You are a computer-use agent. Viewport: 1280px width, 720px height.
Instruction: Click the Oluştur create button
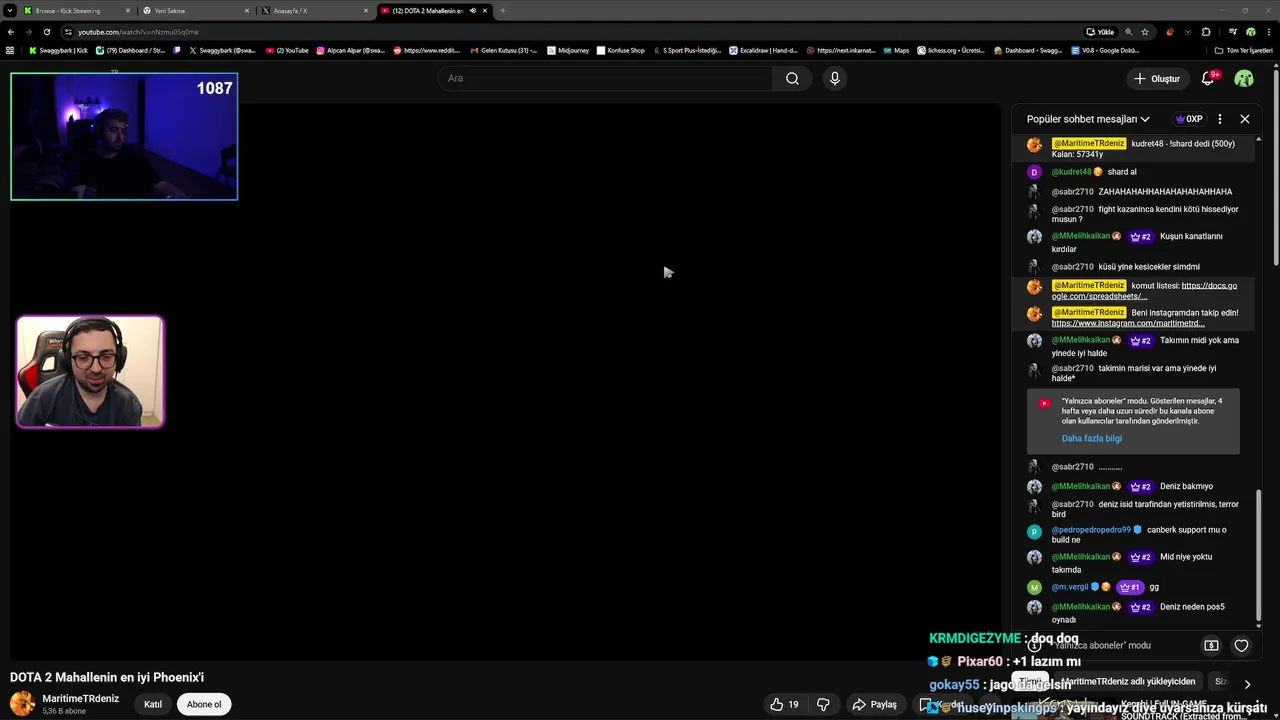[x=1157, y=78]
